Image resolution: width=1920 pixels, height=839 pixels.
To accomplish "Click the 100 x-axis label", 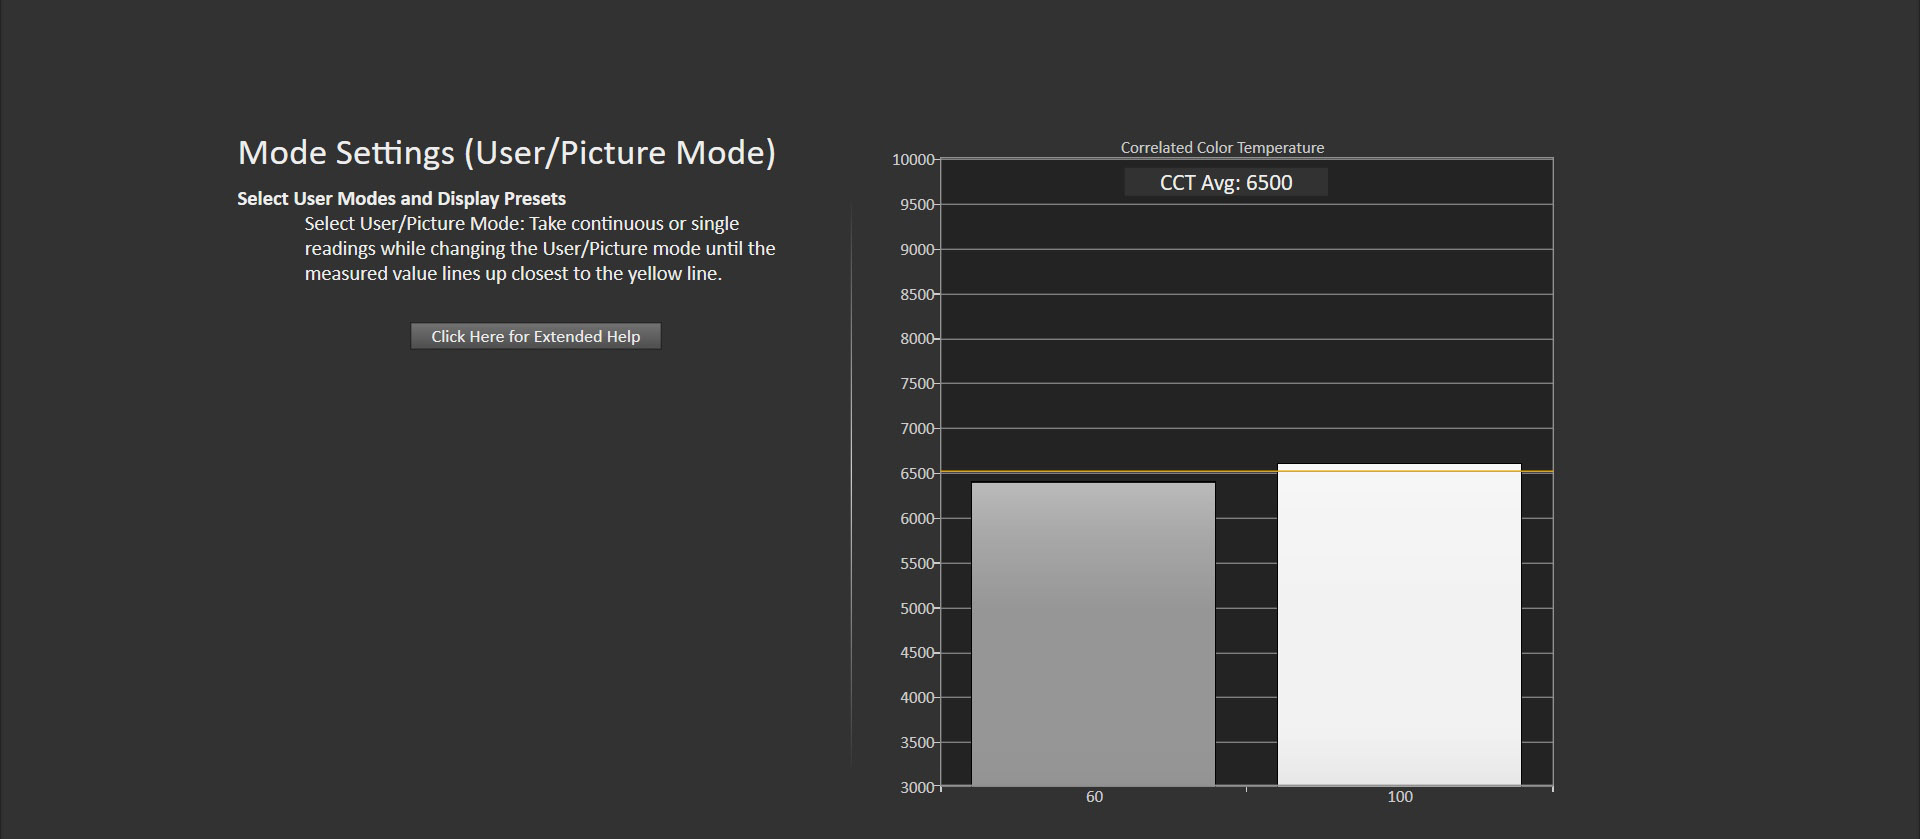I will [1400, 797].
